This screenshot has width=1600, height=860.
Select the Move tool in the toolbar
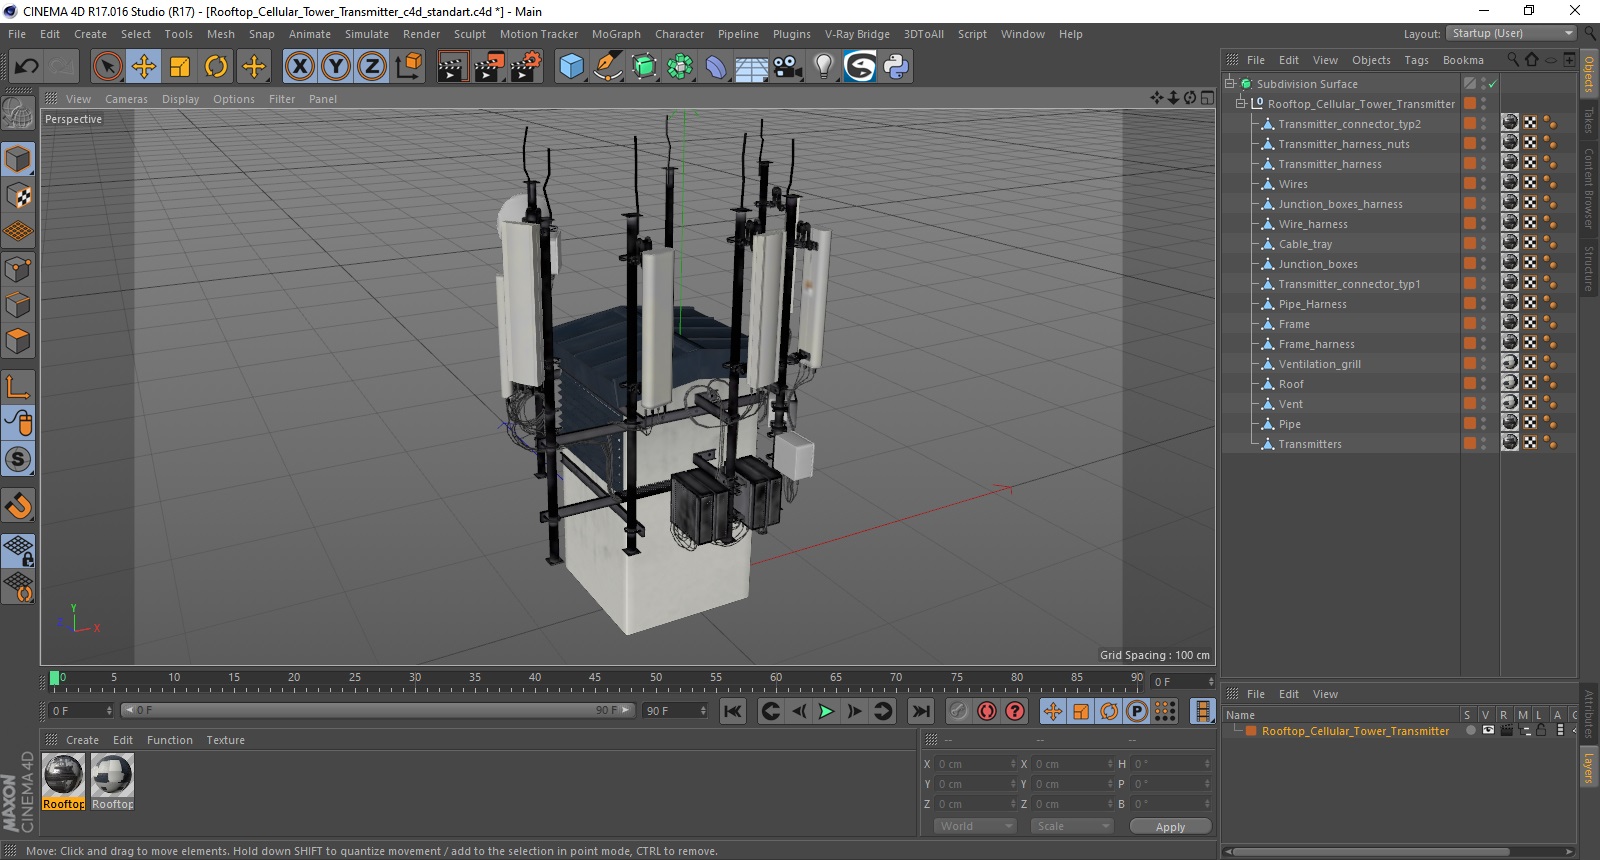[144, 67]
